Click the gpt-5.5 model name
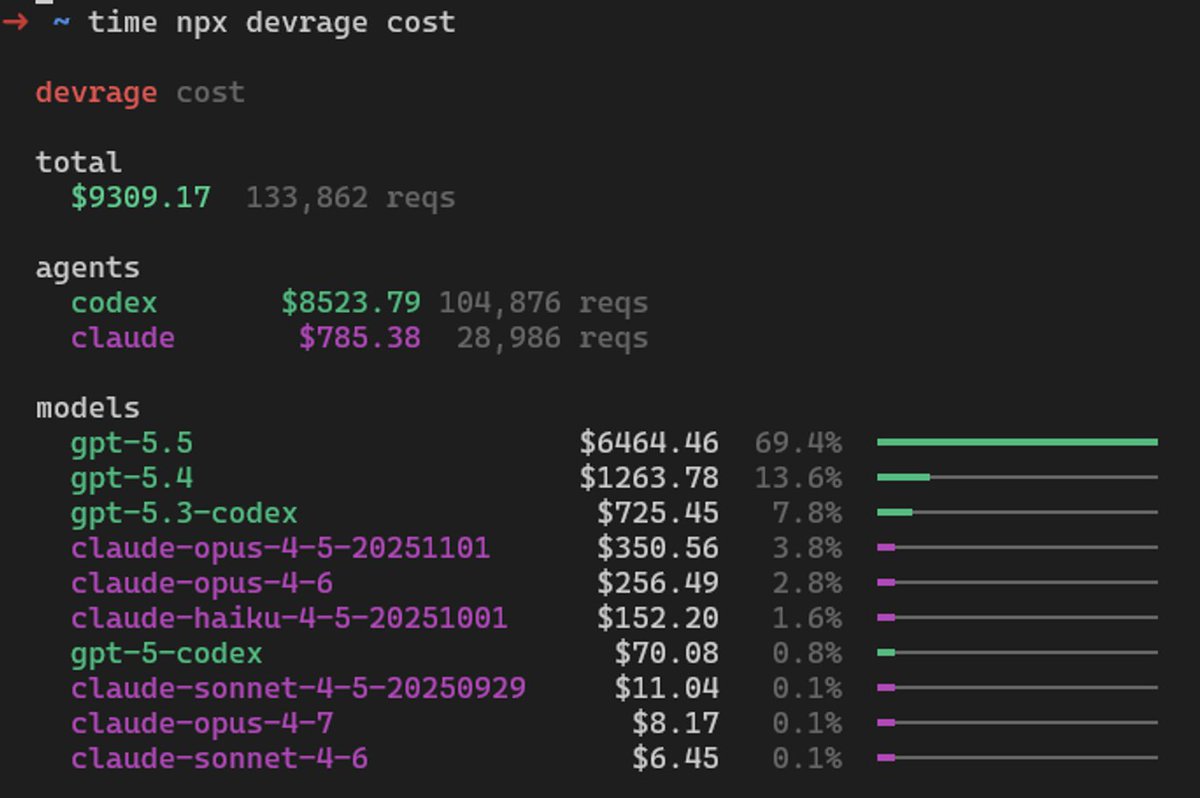1200x798 pixels. pyautogui.click(x=132, y=443)
